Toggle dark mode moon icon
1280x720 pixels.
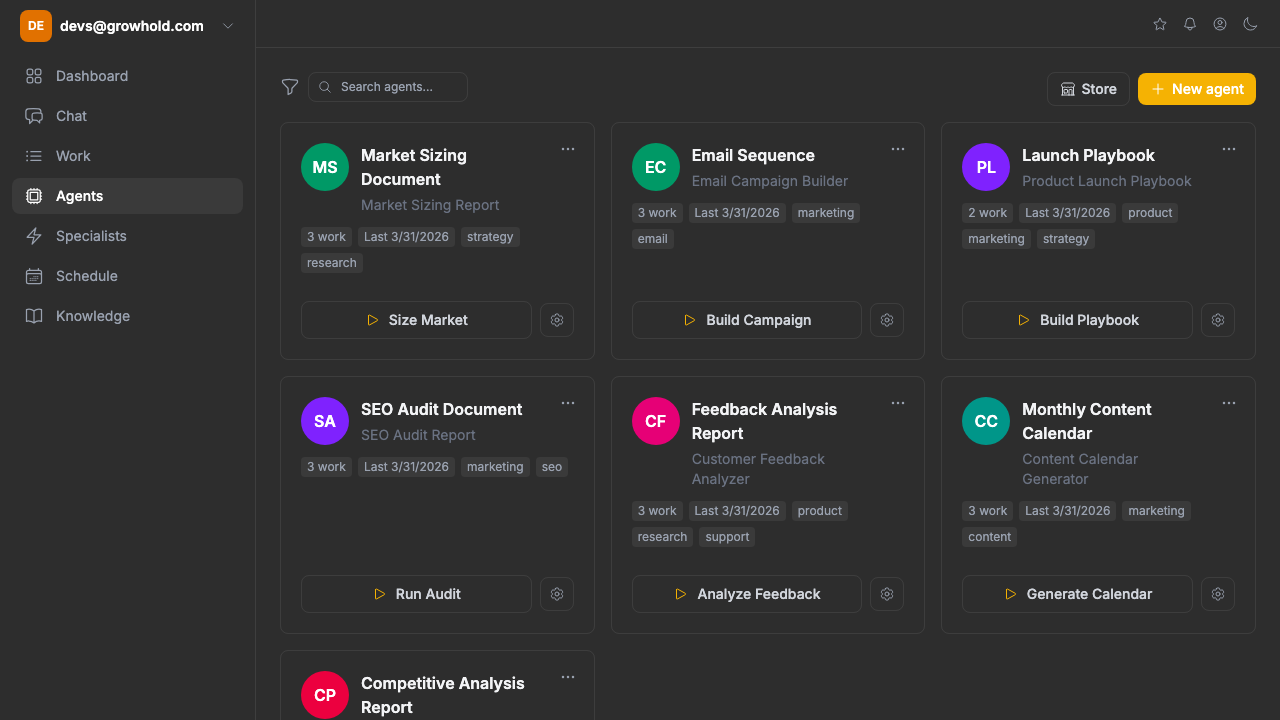tap(1250, 24)
